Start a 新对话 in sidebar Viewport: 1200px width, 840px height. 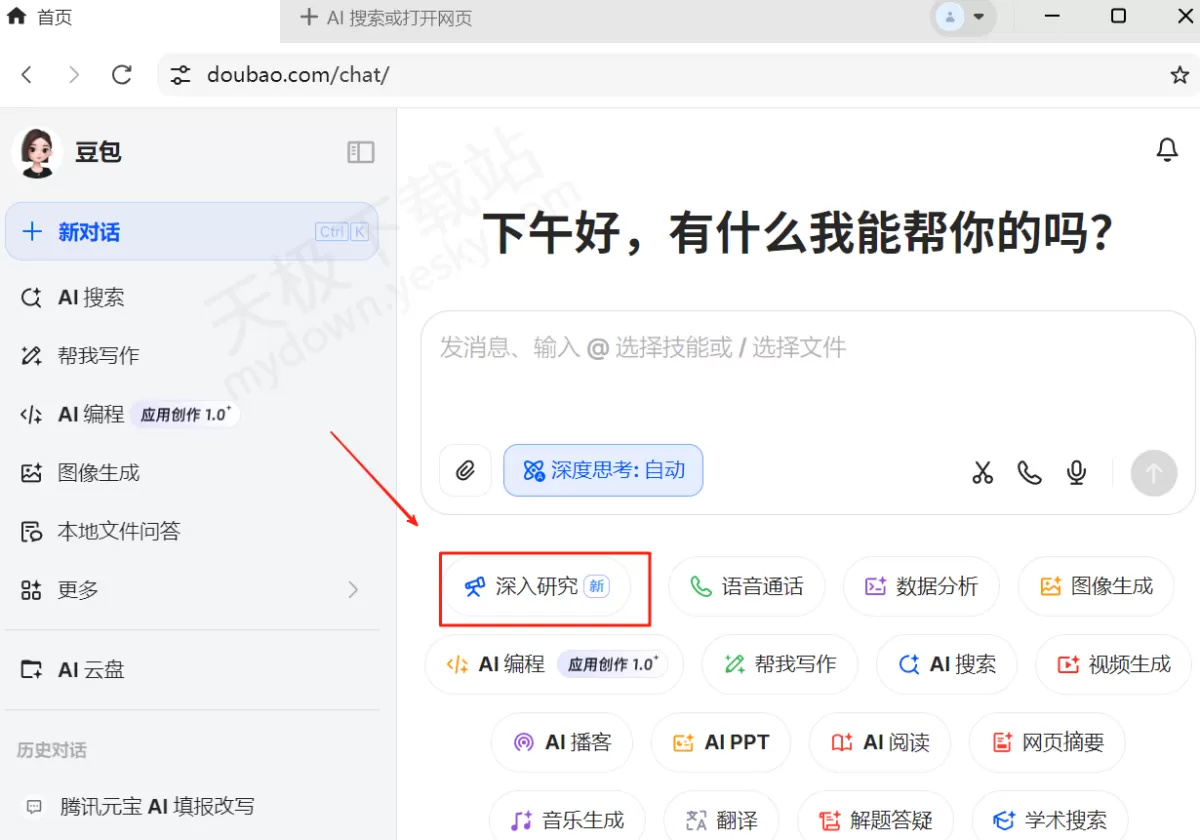click(x=192, y=232)
